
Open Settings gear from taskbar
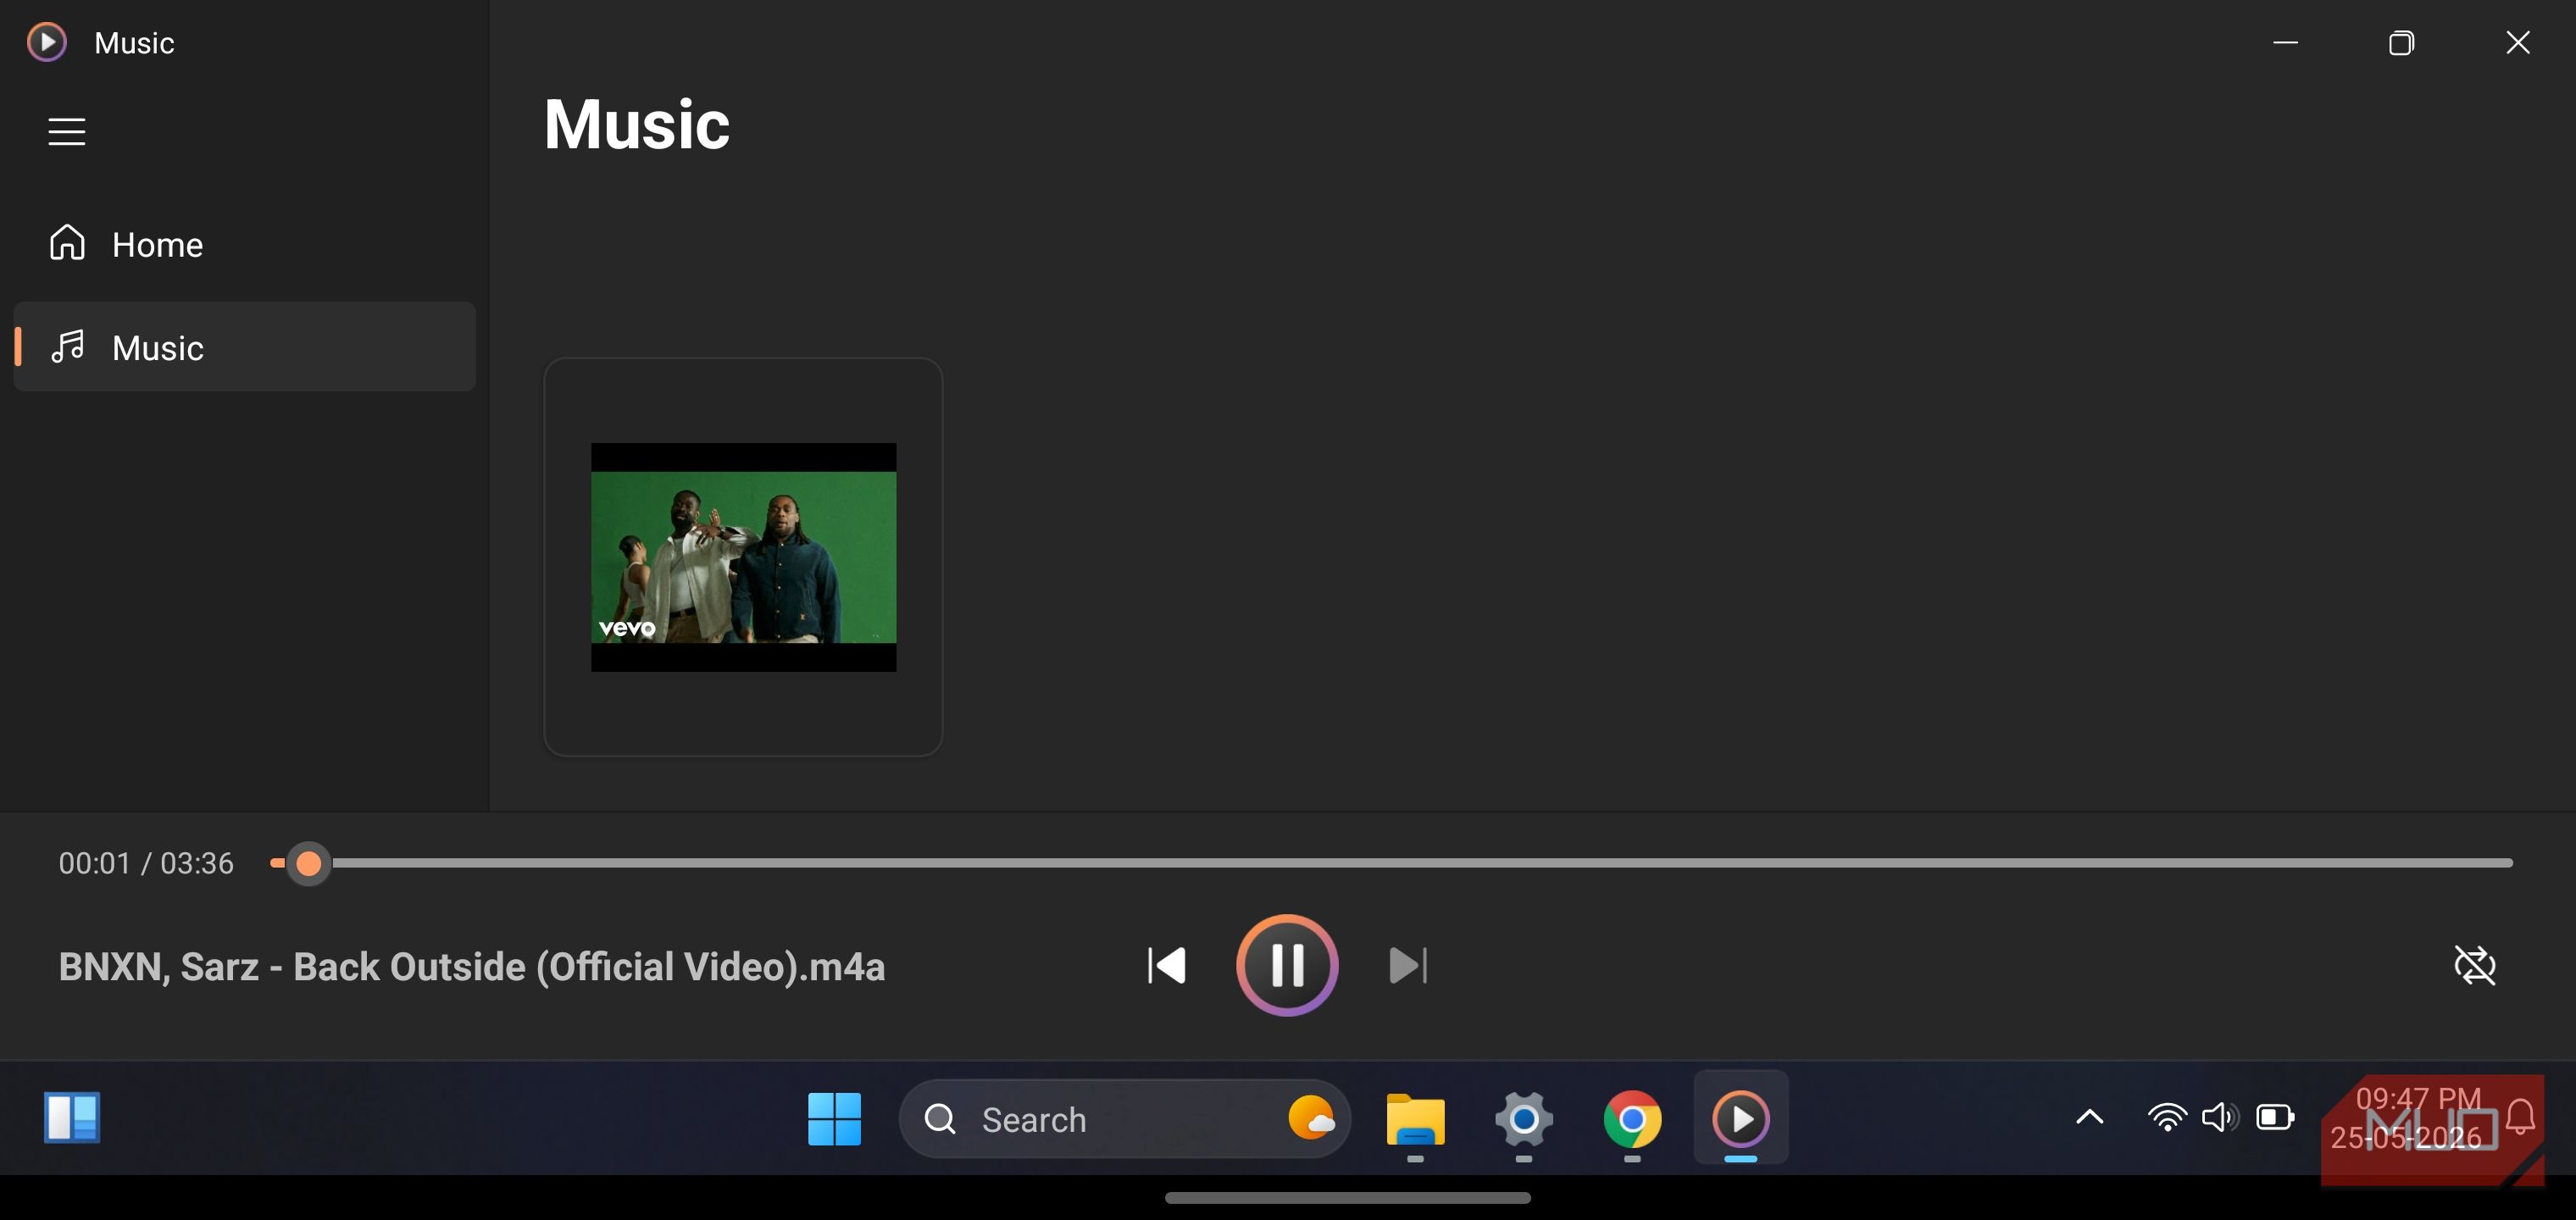pyautogui.click(x=1523, y=1118)
